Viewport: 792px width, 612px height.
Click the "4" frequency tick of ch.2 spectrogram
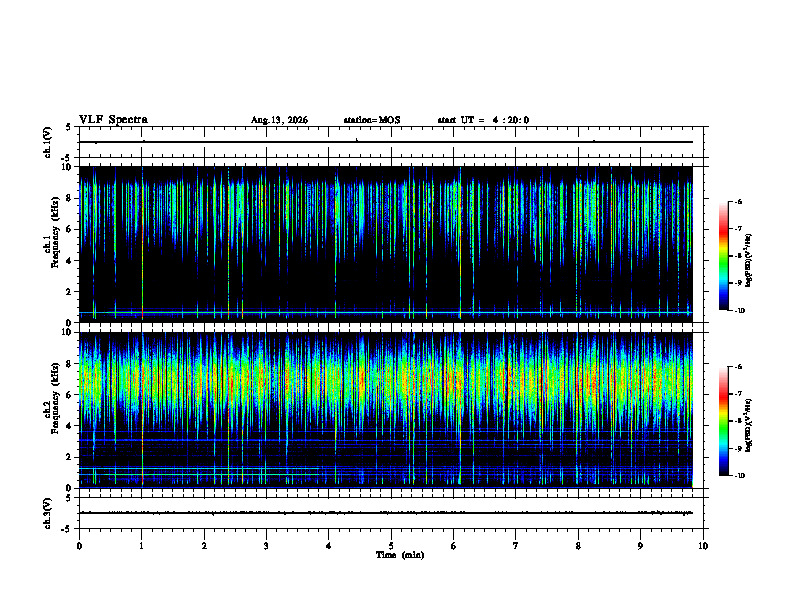click(x=70, y=427)
